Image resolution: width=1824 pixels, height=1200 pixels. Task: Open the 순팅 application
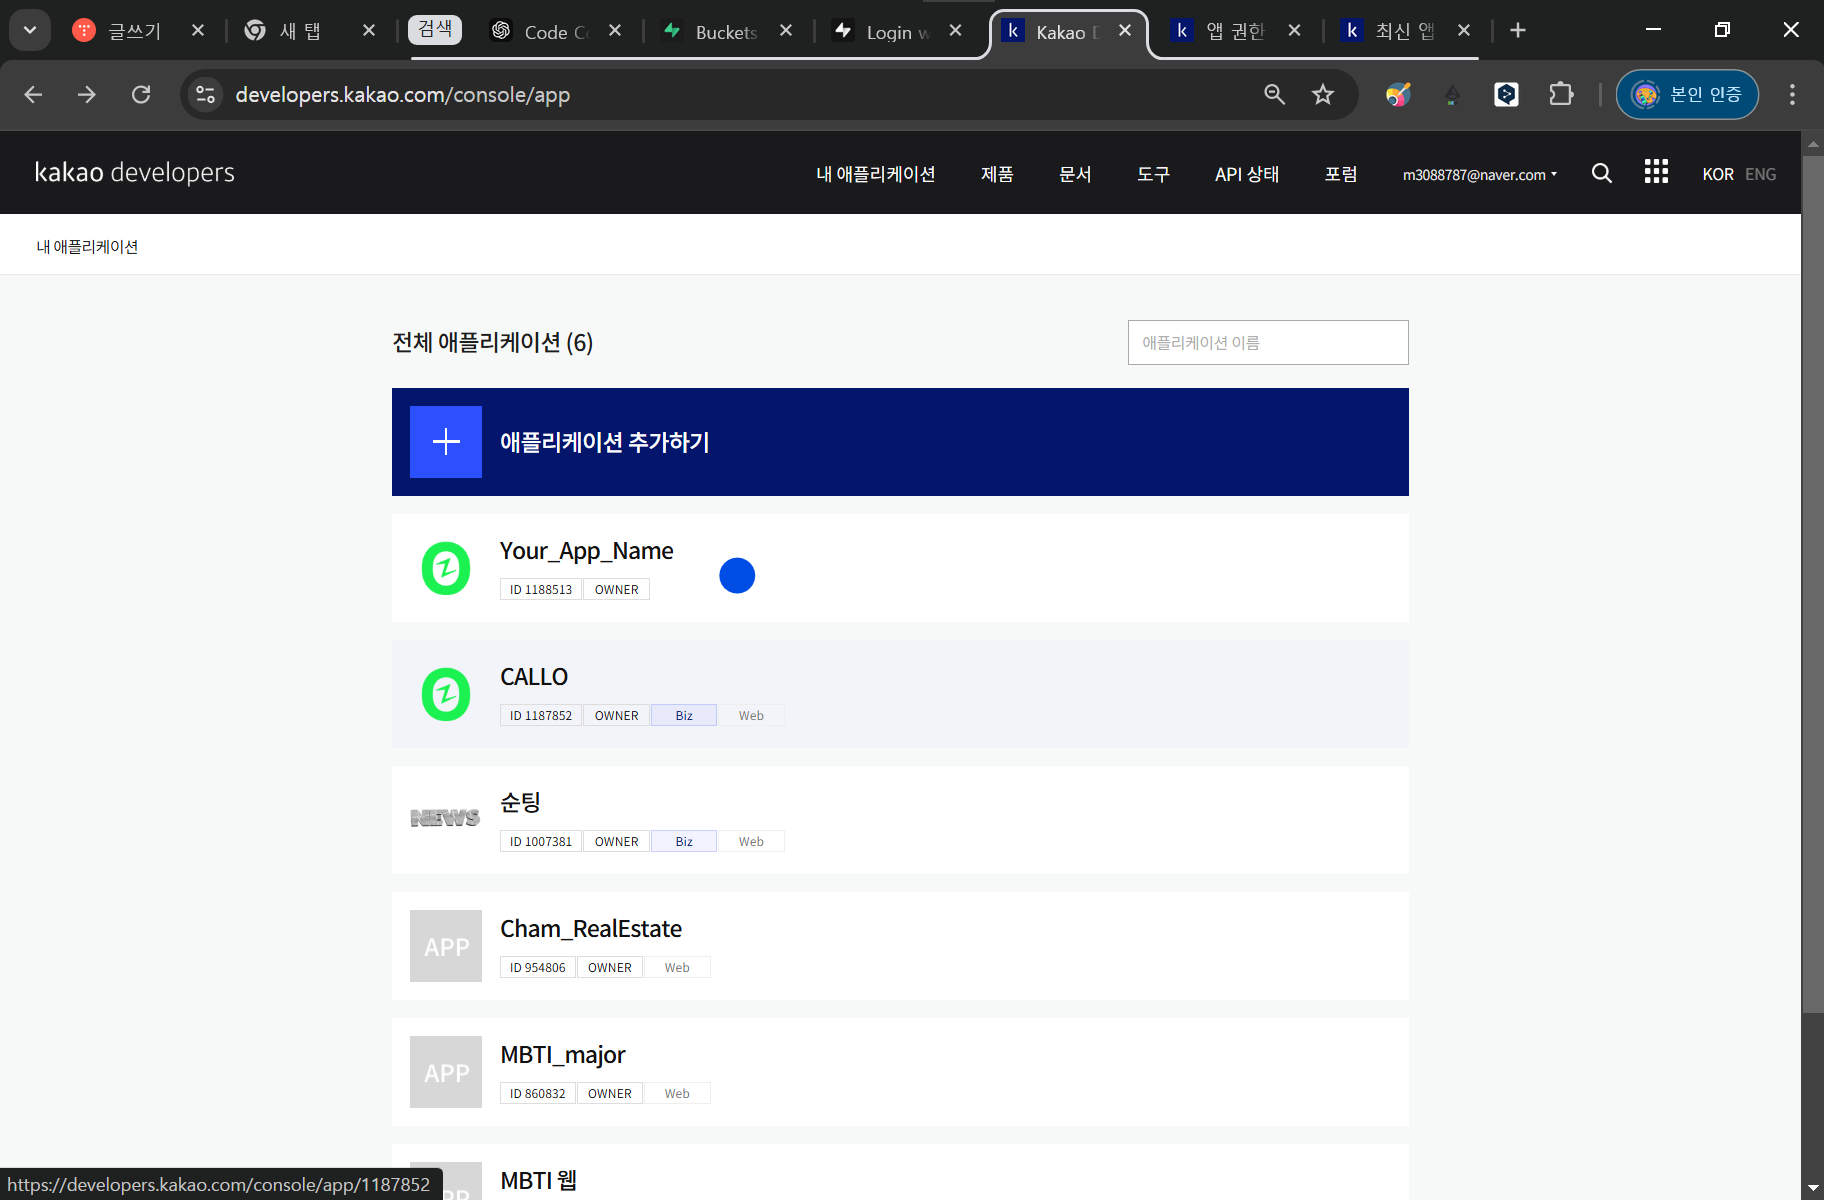click(900, 820)
